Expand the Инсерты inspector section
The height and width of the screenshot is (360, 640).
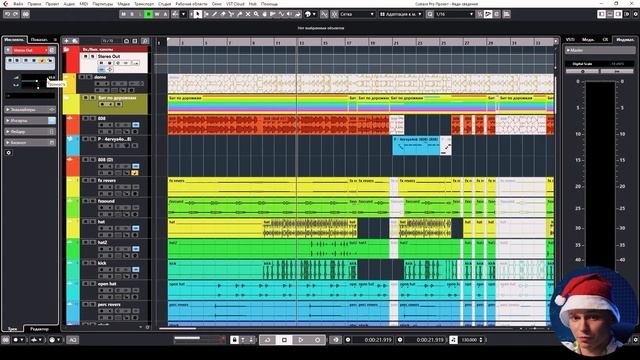[30, 121]
